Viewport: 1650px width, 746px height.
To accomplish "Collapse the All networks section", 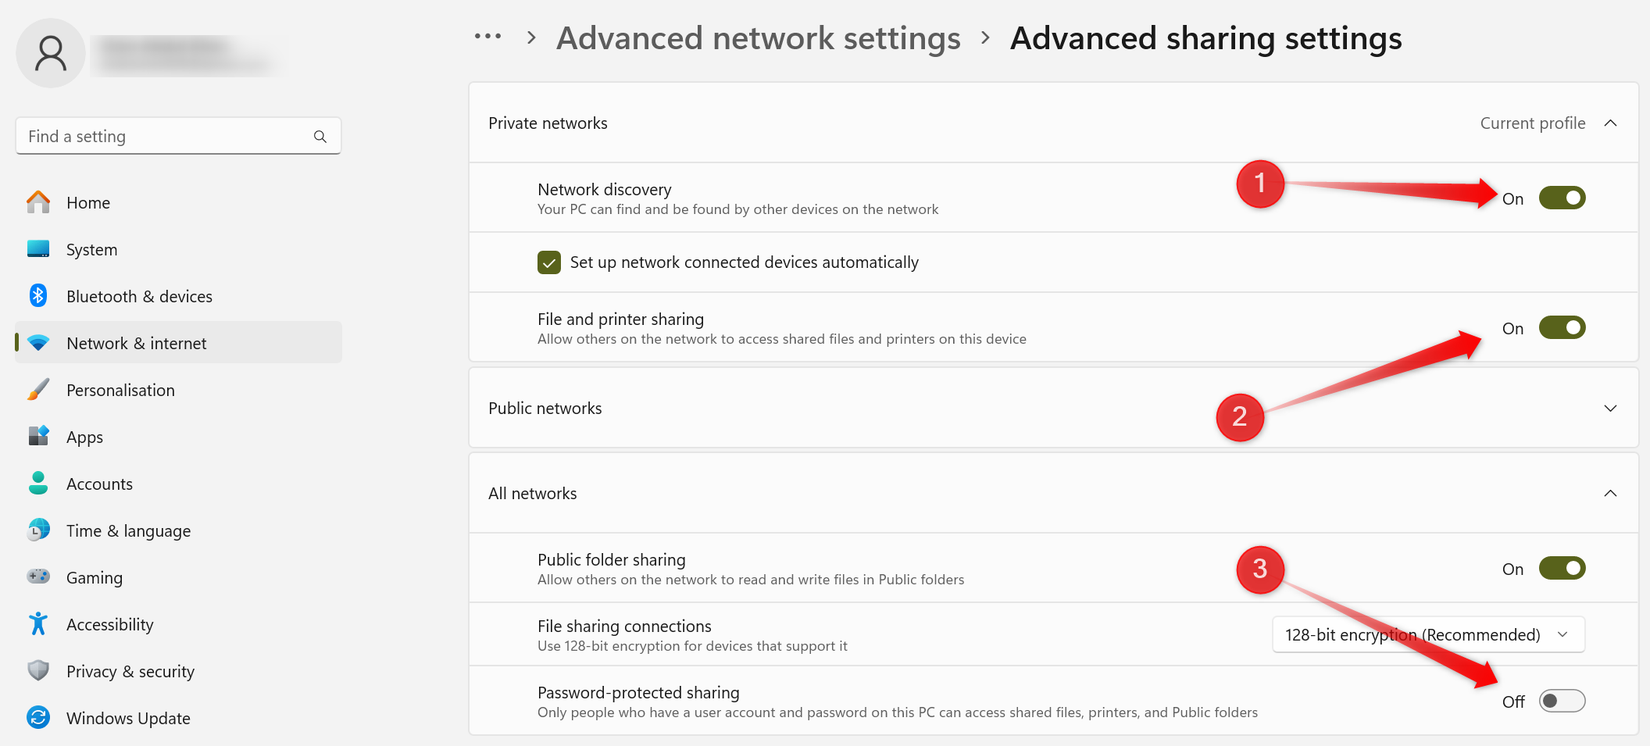I will pyautogui.click(x=1610, y=493).
